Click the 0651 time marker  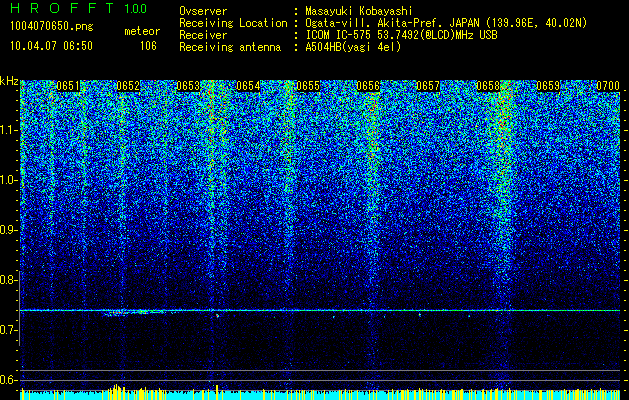tap(68, 86)
